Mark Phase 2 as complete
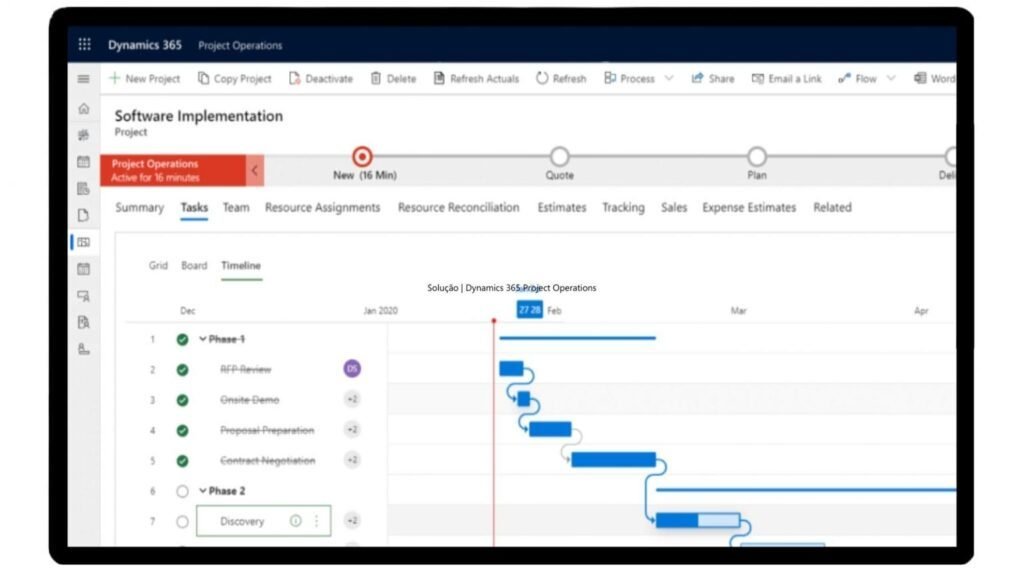 182,491
